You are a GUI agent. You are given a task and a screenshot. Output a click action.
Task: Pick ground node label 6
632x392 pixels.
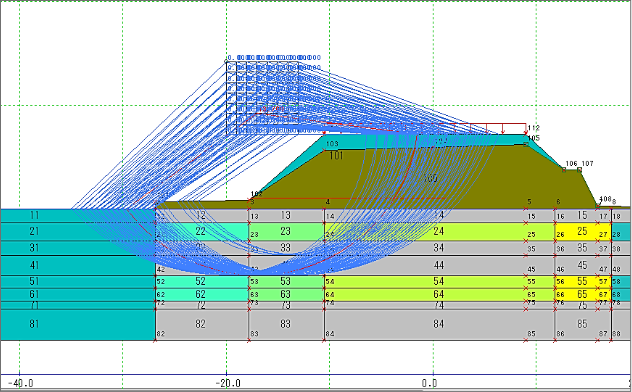tap(559, 202)
